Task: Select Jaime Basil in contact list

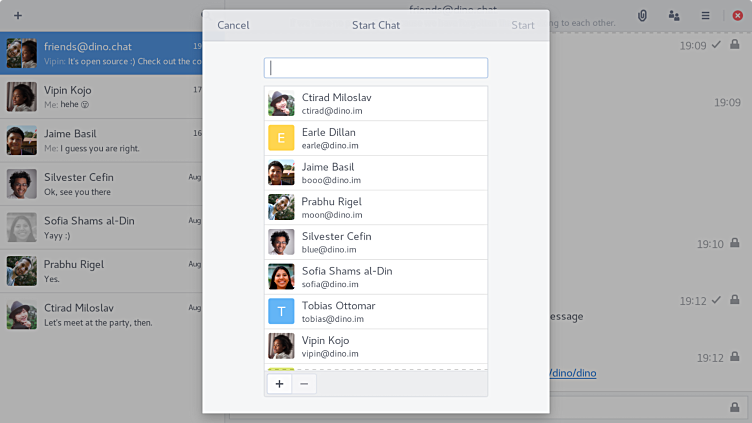Action: click(x=376, y=173)
